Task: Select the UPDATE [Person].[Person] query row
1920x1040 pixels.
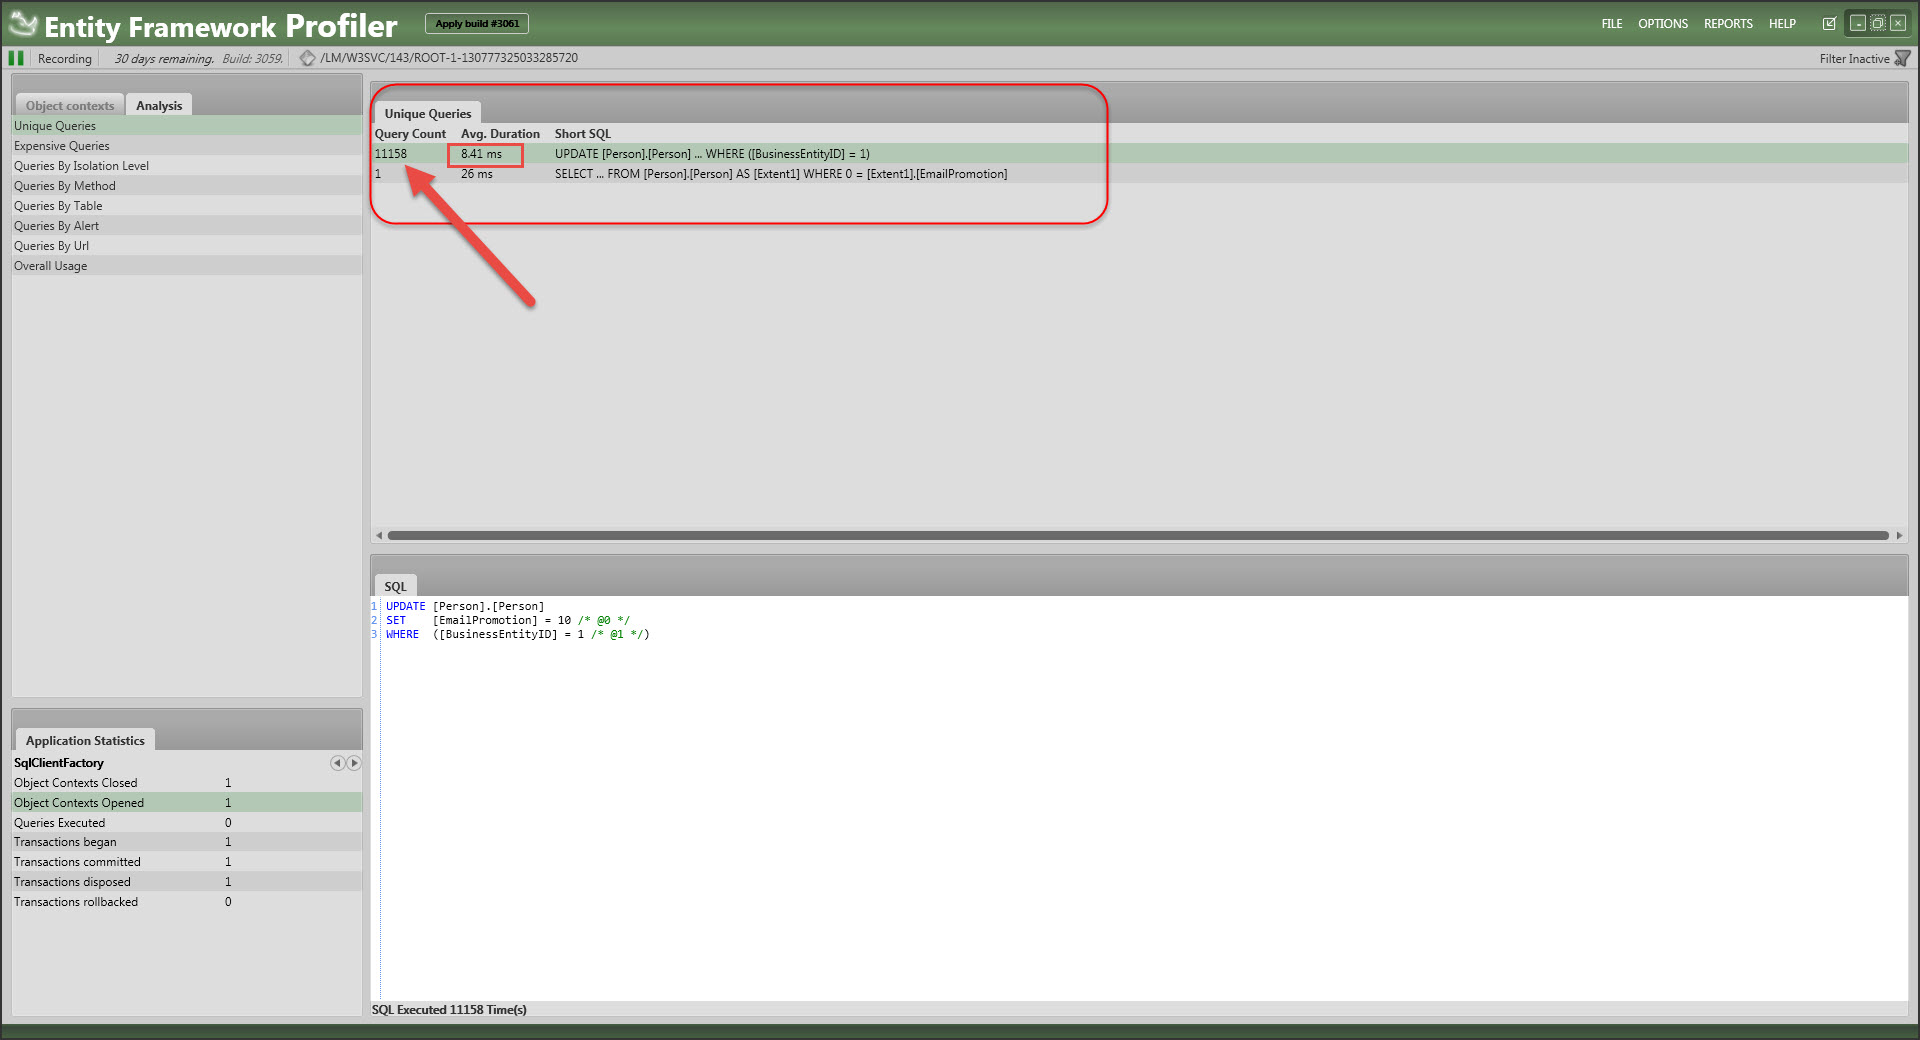Action: (1140, 154)
